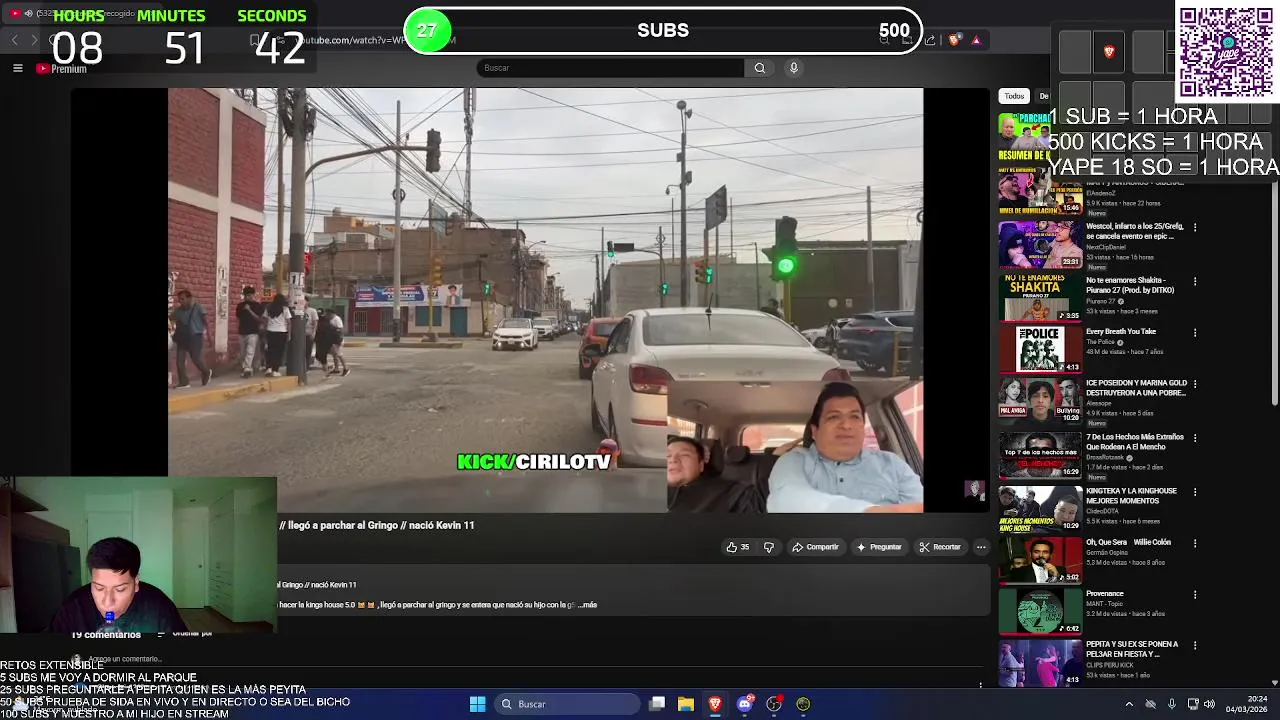The image size is (1280, 720).
Task: Click the Brave shield icon in address bar
Action: [x=954, y=40]
